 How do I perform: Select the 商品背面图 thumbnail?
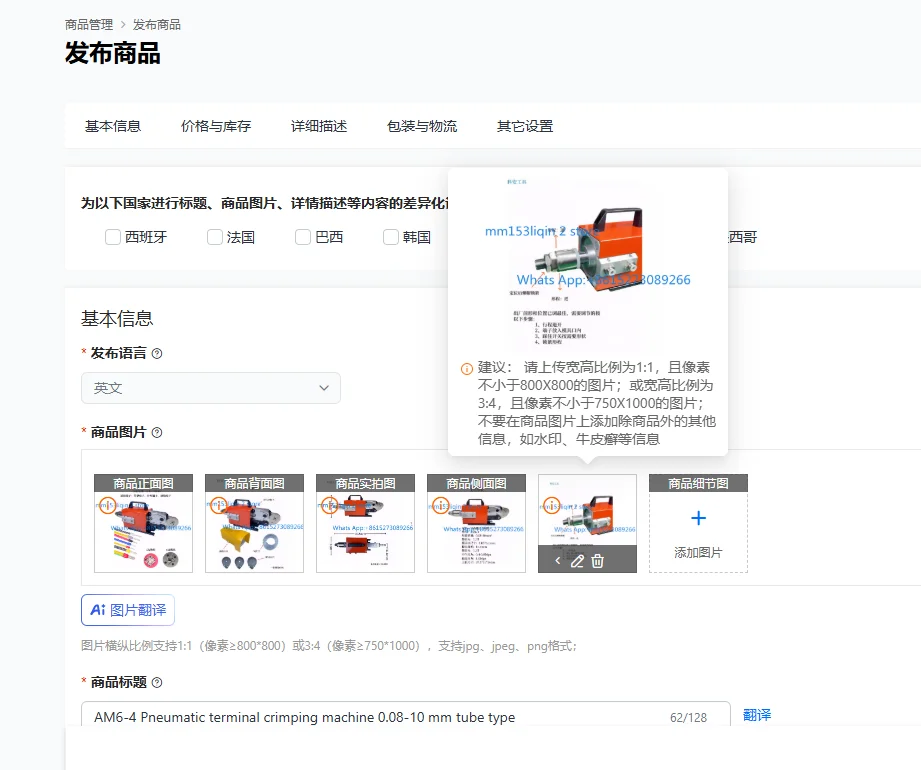(x=254, y=523)
